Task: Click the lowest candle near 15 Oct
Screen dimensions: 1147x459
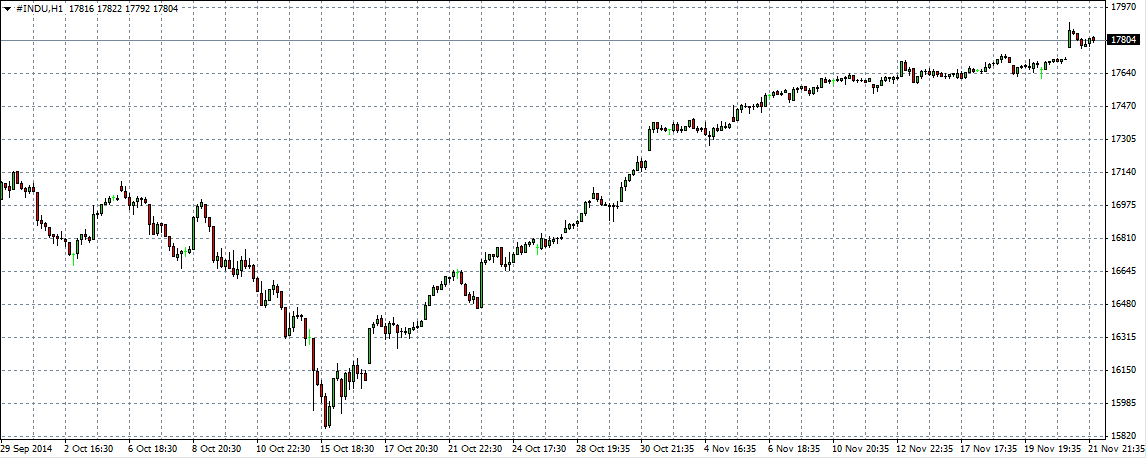Action: [x=326, y=412]
